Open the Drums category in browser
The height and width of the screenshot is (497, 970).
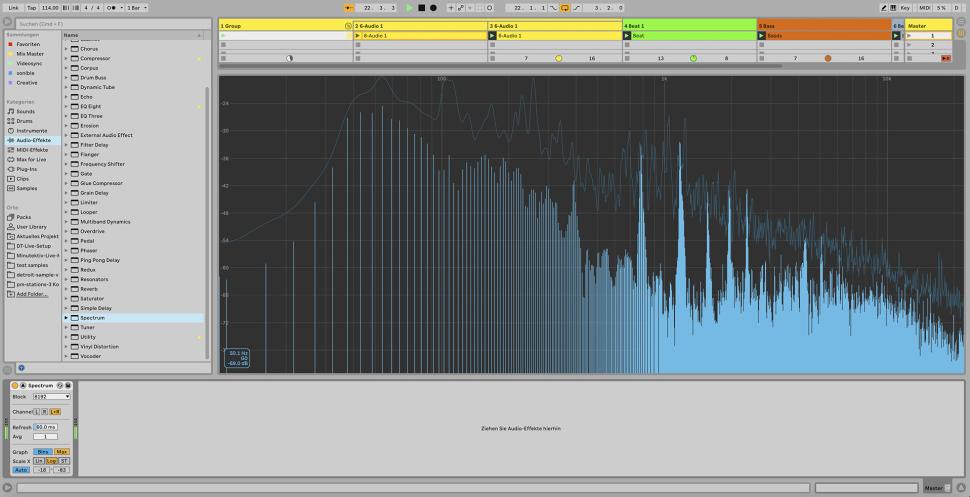coord(24,121)
